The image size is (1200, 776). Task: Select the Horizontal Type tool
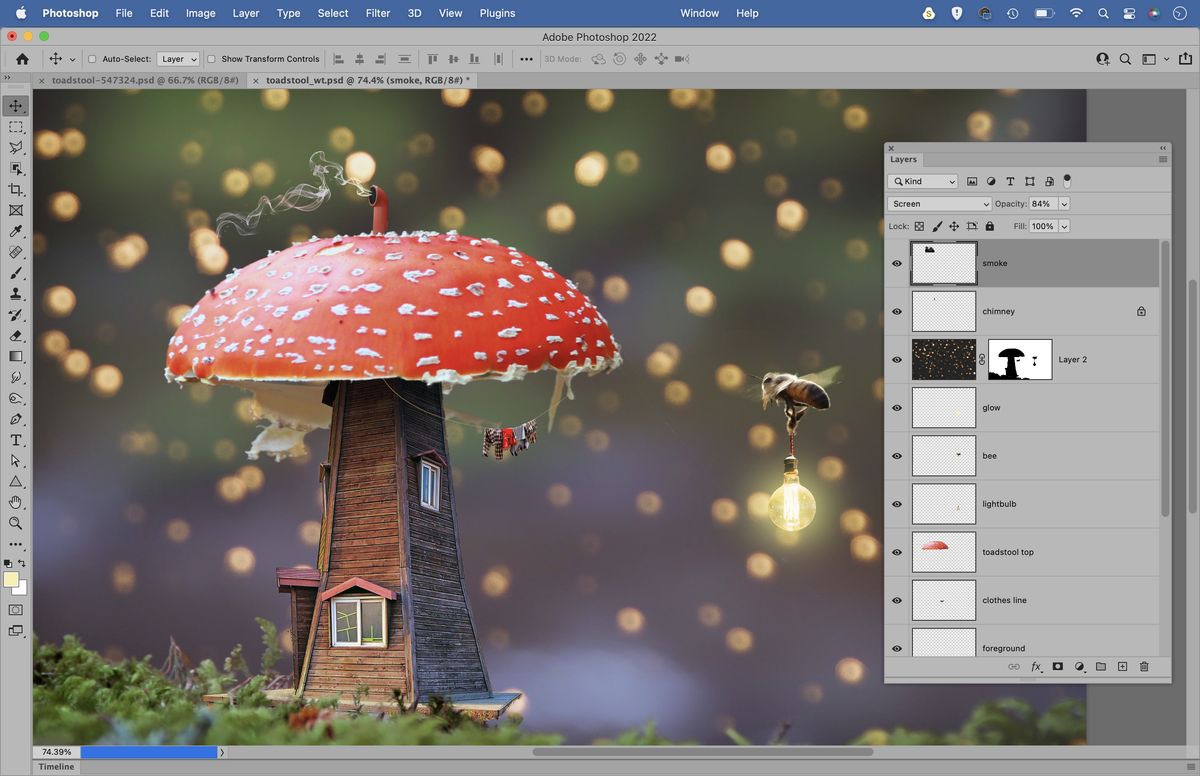click(16, 440)
